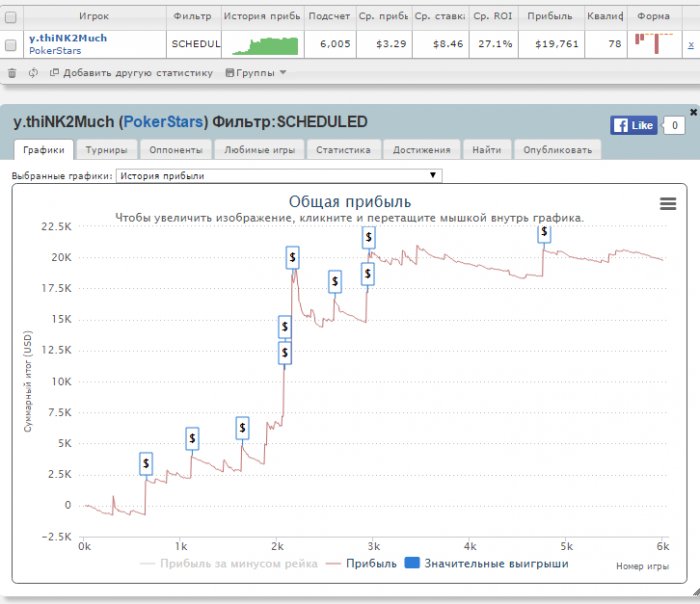
Task: Click the $19,761 profit cell
Action: 551,44
